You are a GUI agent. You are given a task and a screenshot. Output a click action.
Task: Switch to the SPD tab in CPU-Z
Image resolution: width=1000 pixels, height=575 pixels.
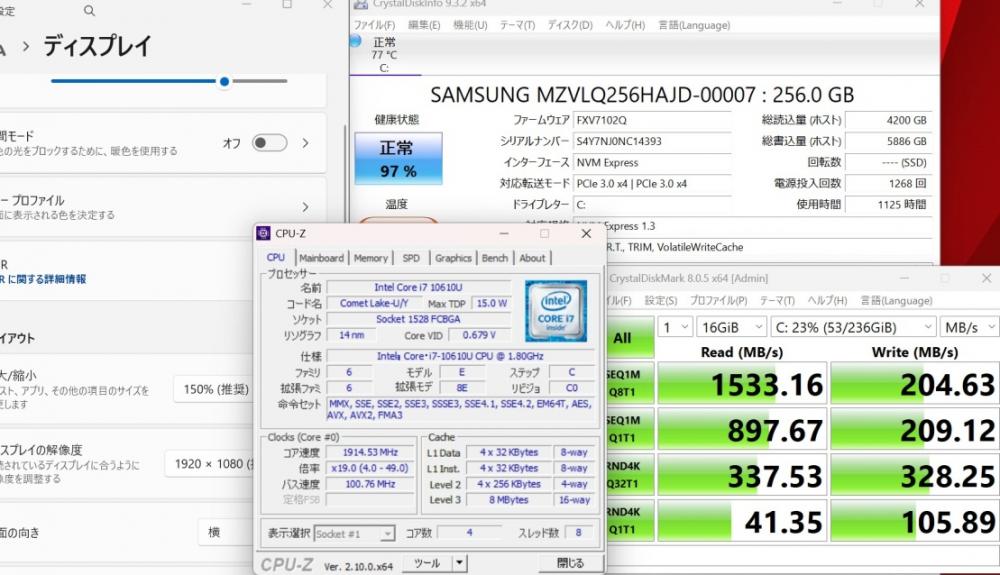click(x=411, y=258)
